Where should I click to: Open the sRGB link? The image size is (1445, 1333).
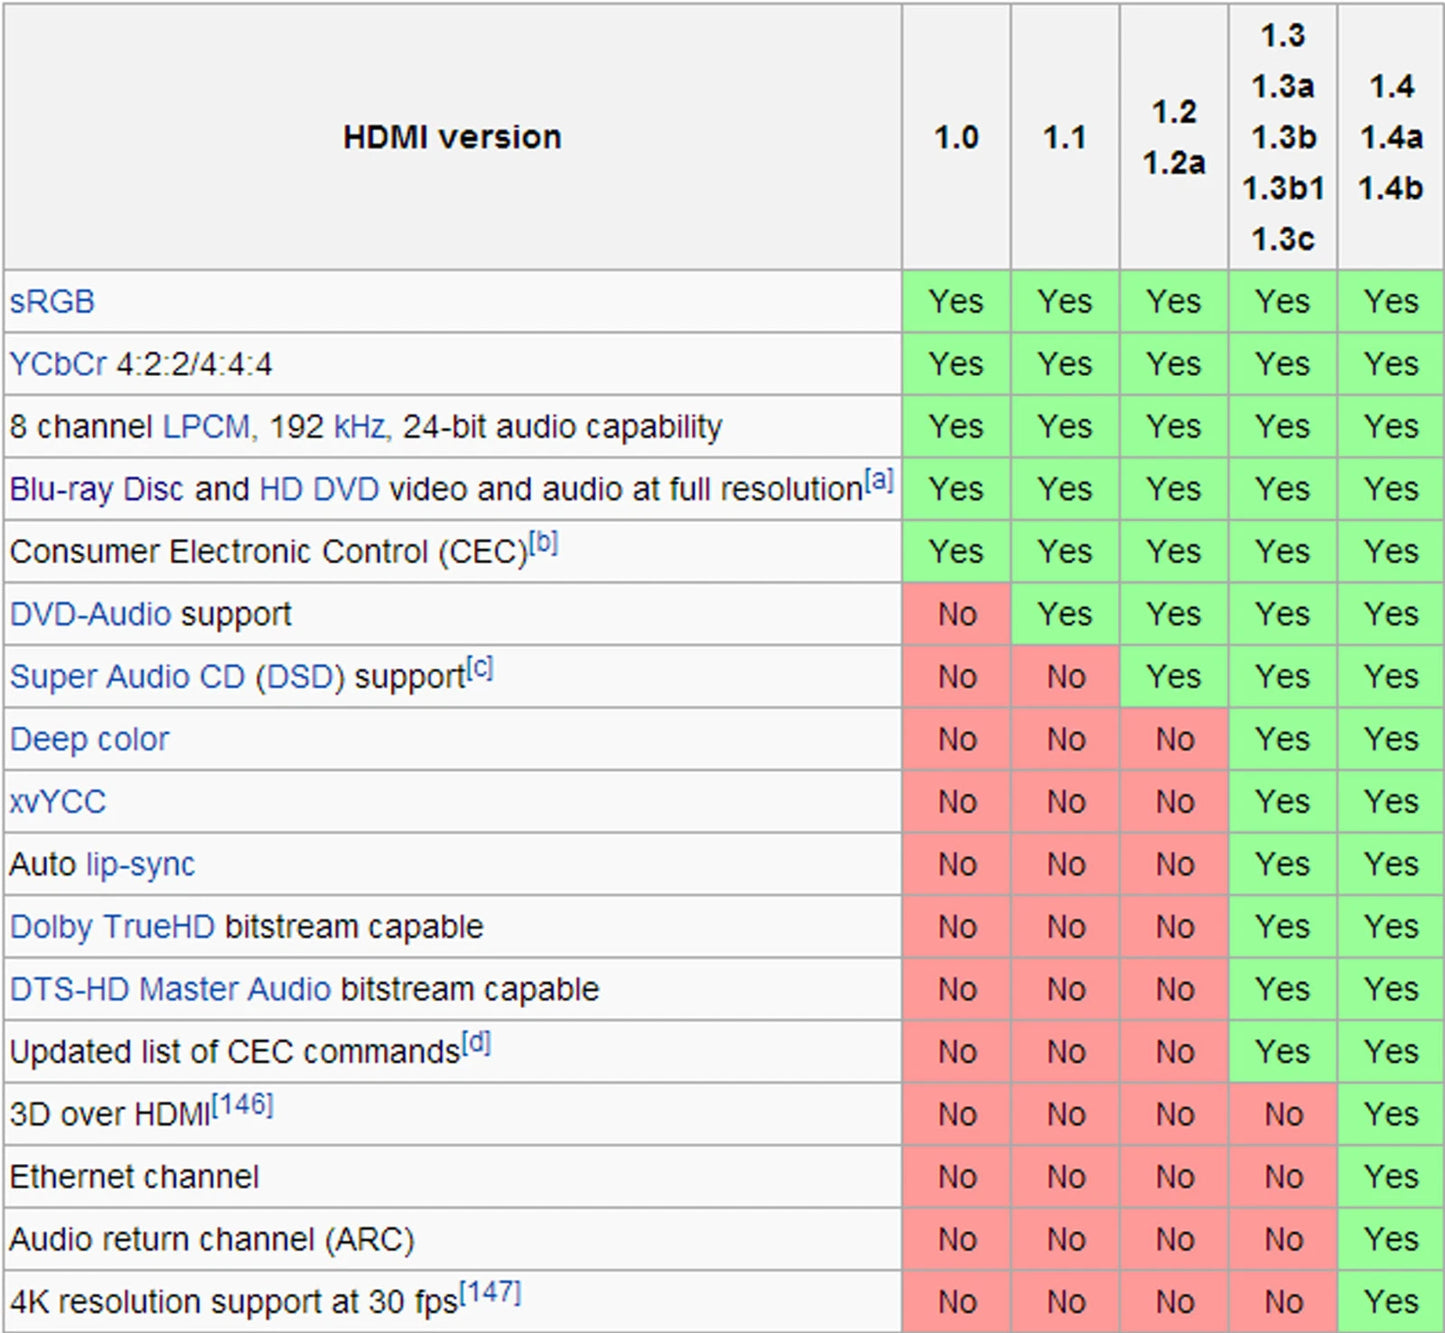click(52, 302)
